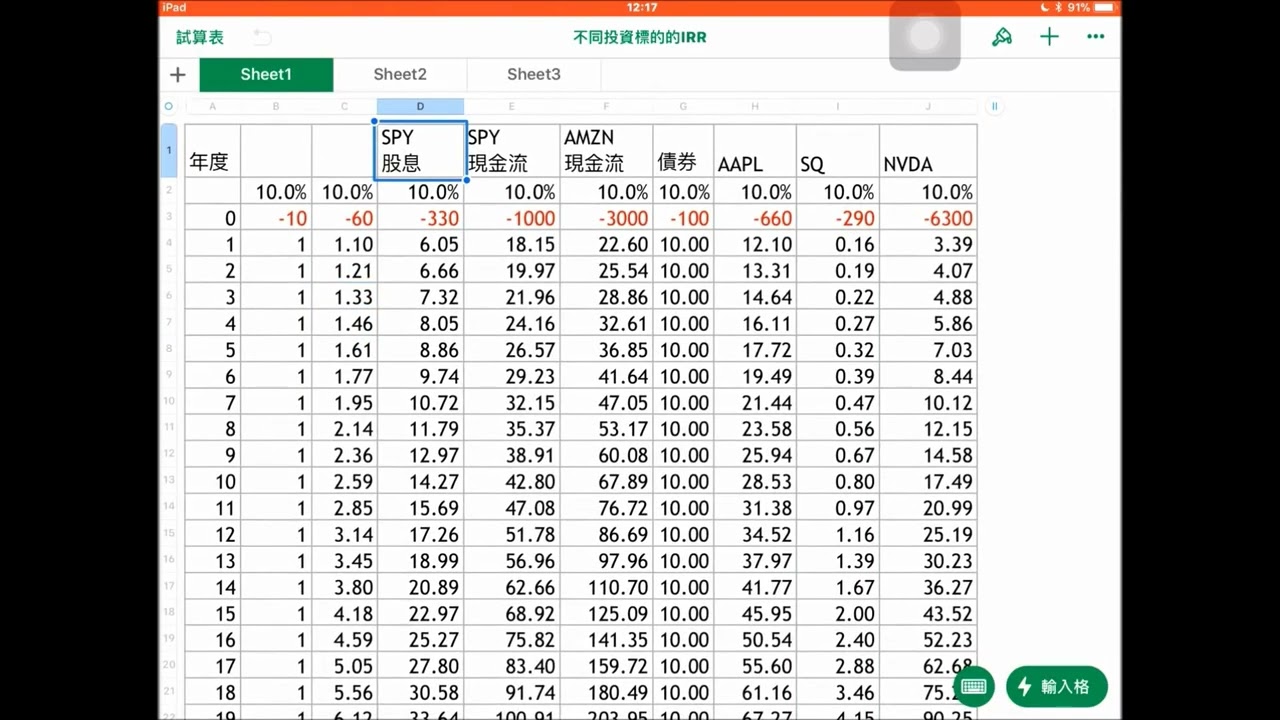The image size is (1280, 720).
Task: Tap the undo arrow next to 試算表
Action: click(262, 37)
